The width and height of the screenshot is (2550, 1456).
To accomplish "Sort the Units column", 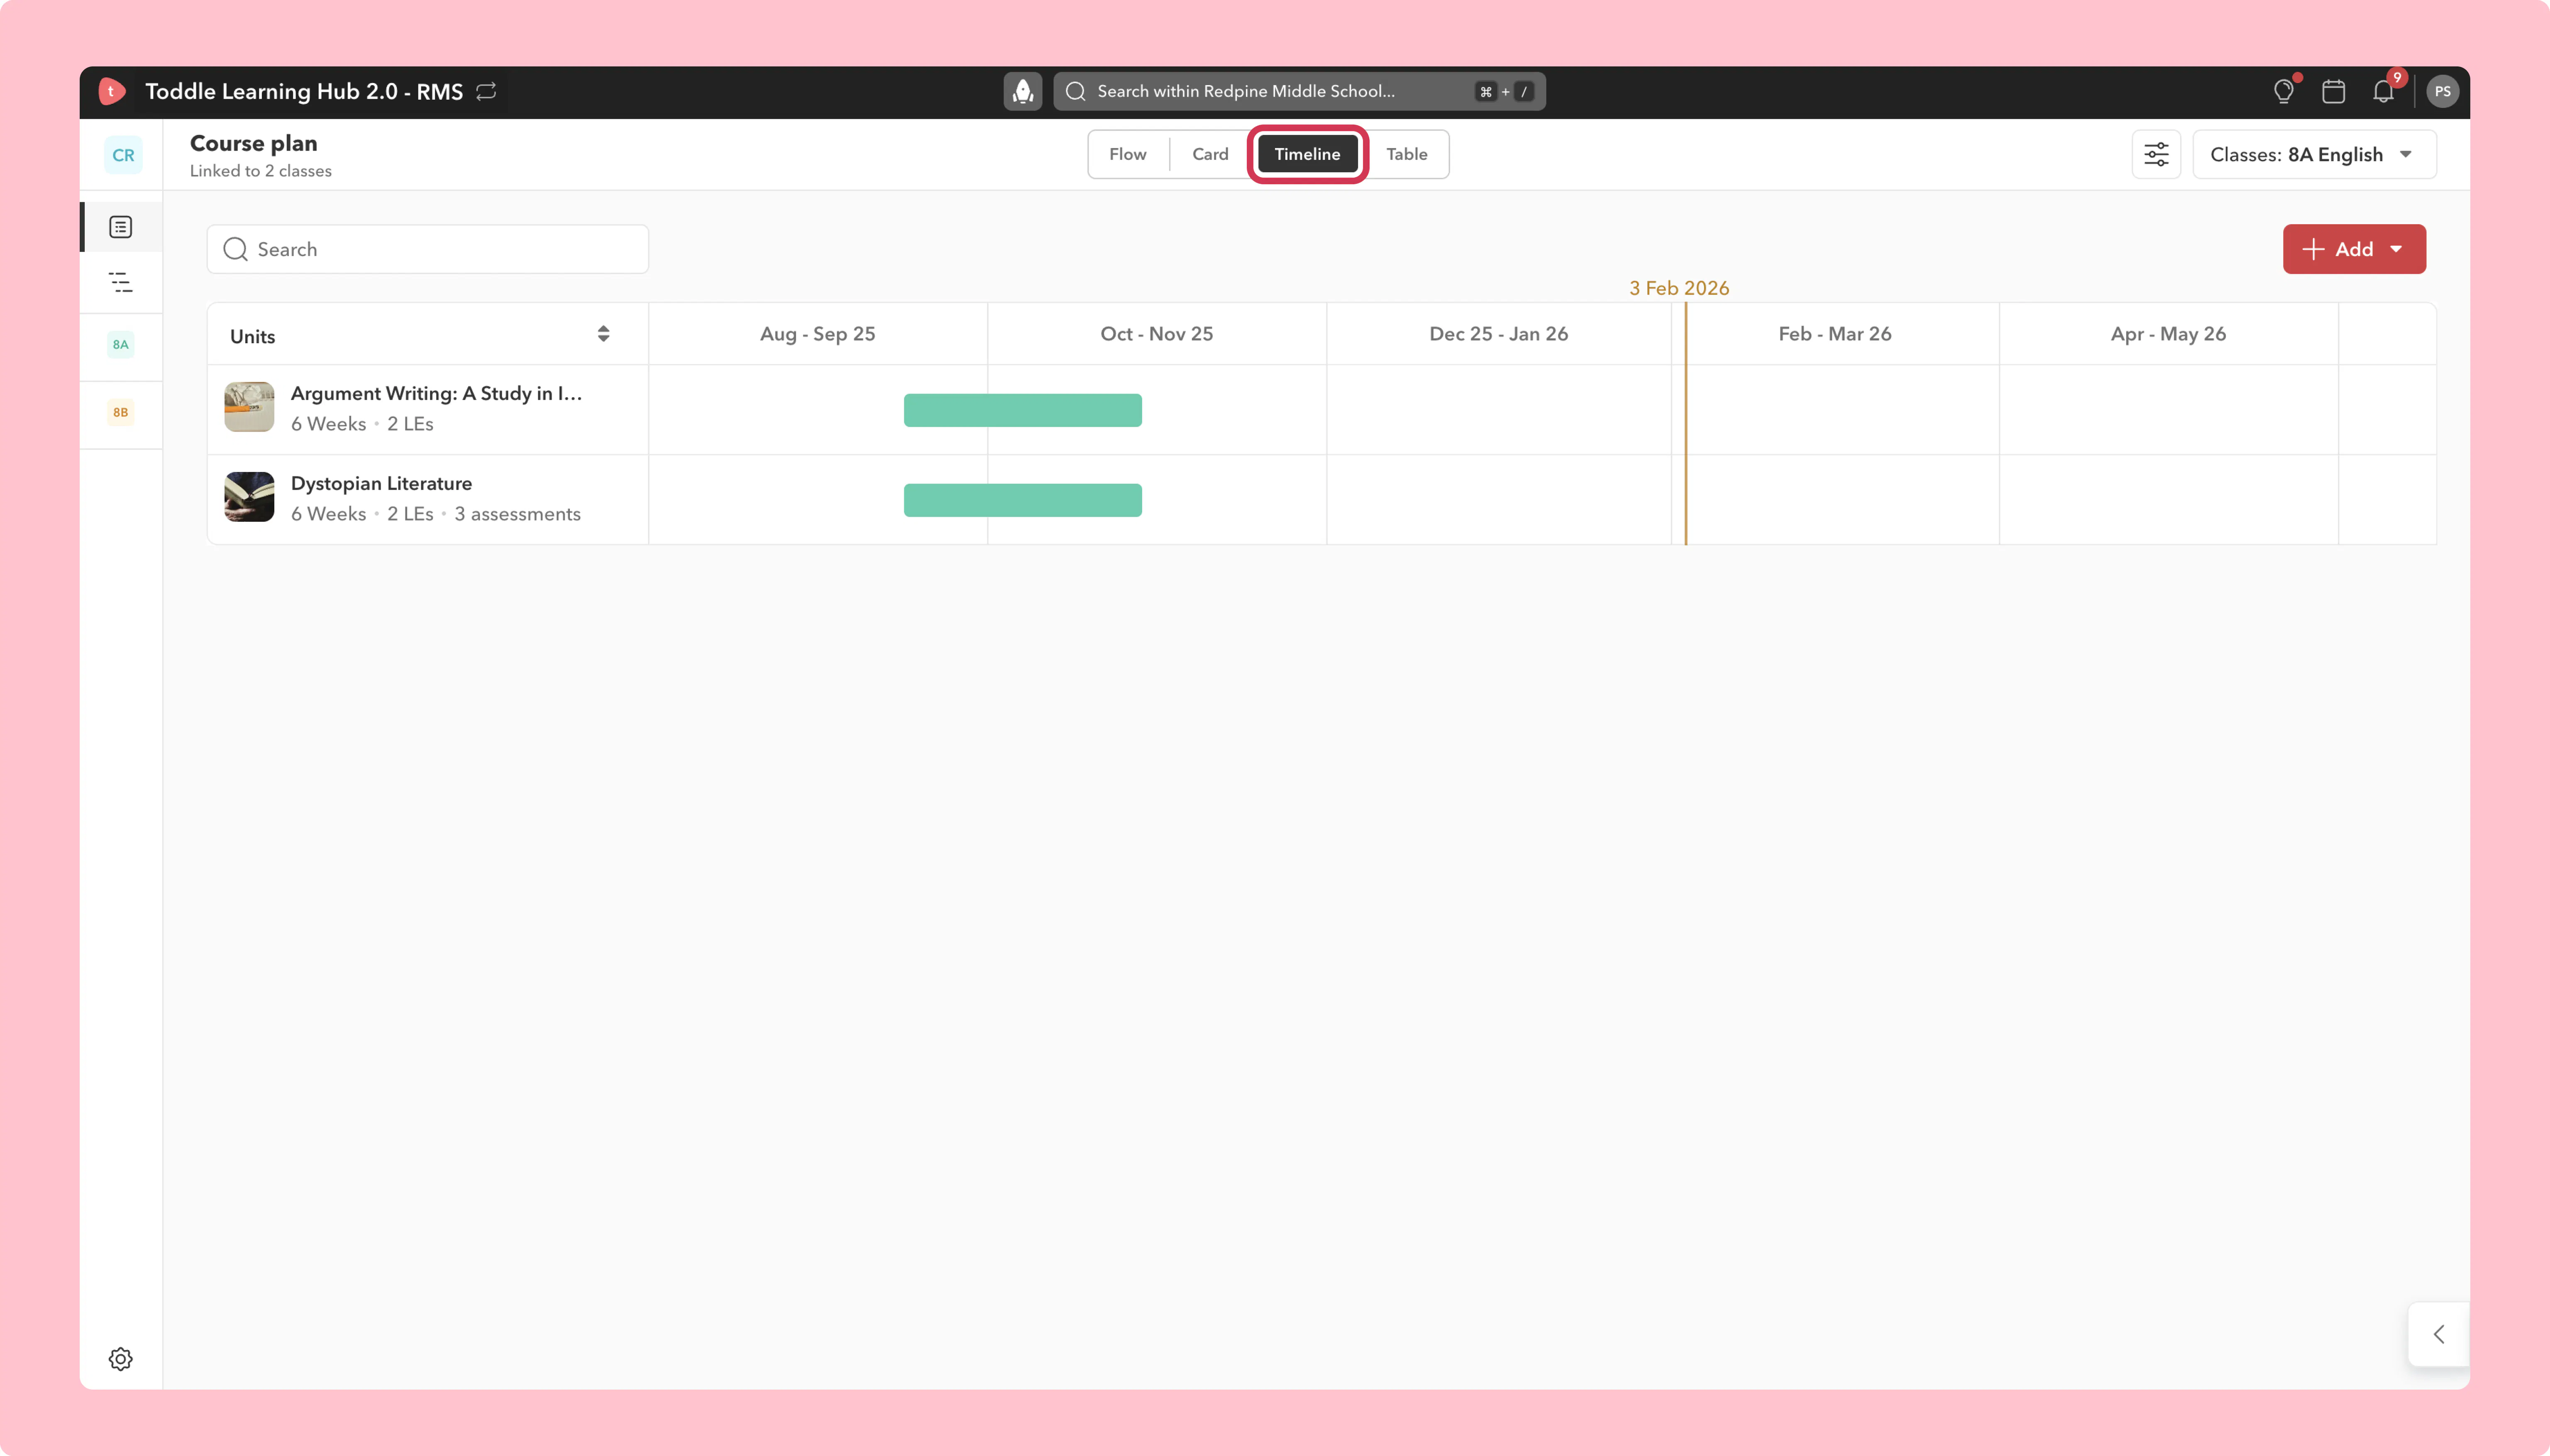I will tap(604, 334).
